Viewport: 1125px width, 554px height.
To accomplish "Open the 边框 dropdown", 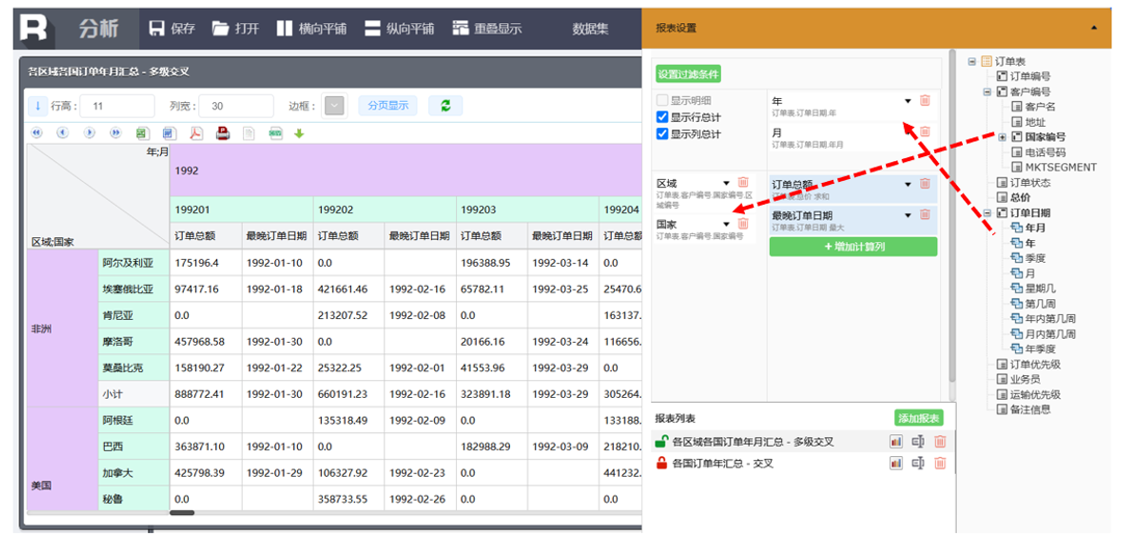I will tap(334, 106).
